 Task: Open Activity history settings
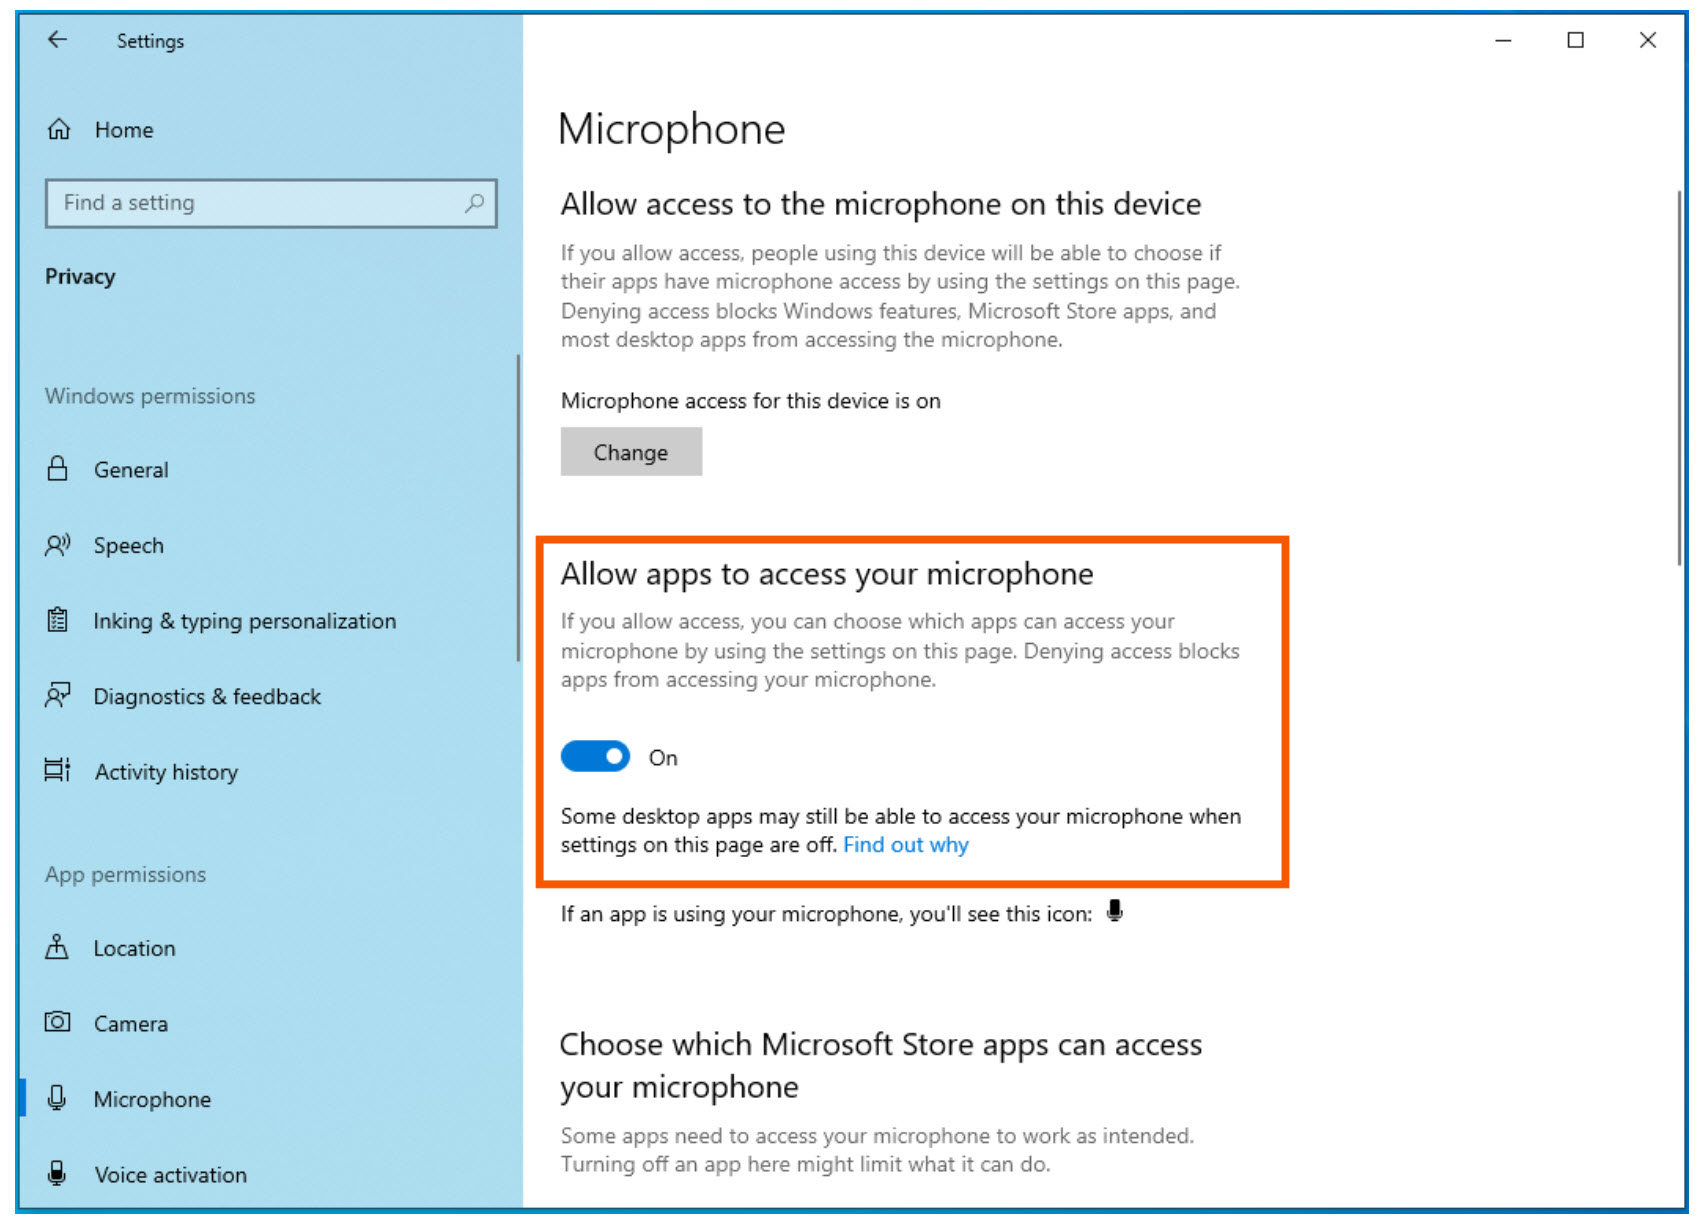click(166, 772)
